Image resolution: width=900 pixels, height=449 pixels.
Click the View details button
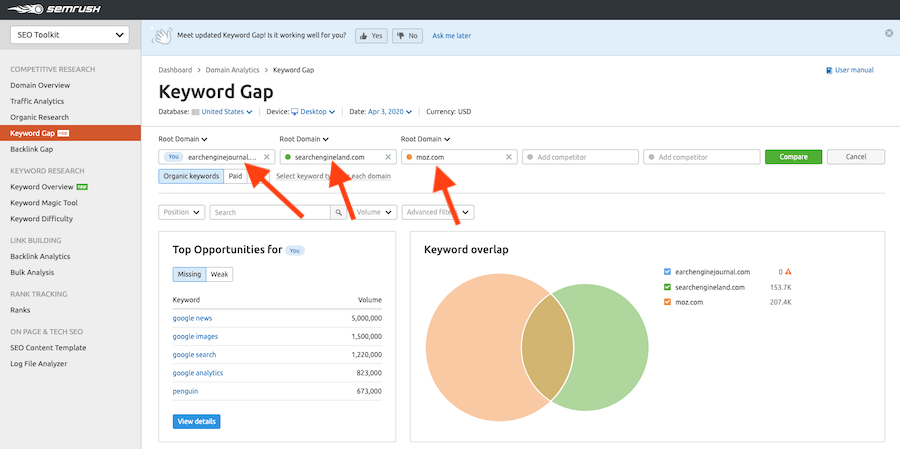pos(196,421)
